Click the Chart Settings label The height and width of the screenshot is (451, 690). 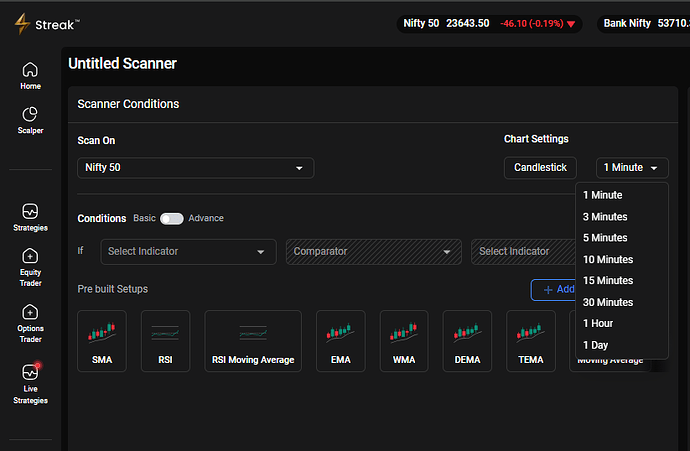pyautogui.click(x=536, y=139)
